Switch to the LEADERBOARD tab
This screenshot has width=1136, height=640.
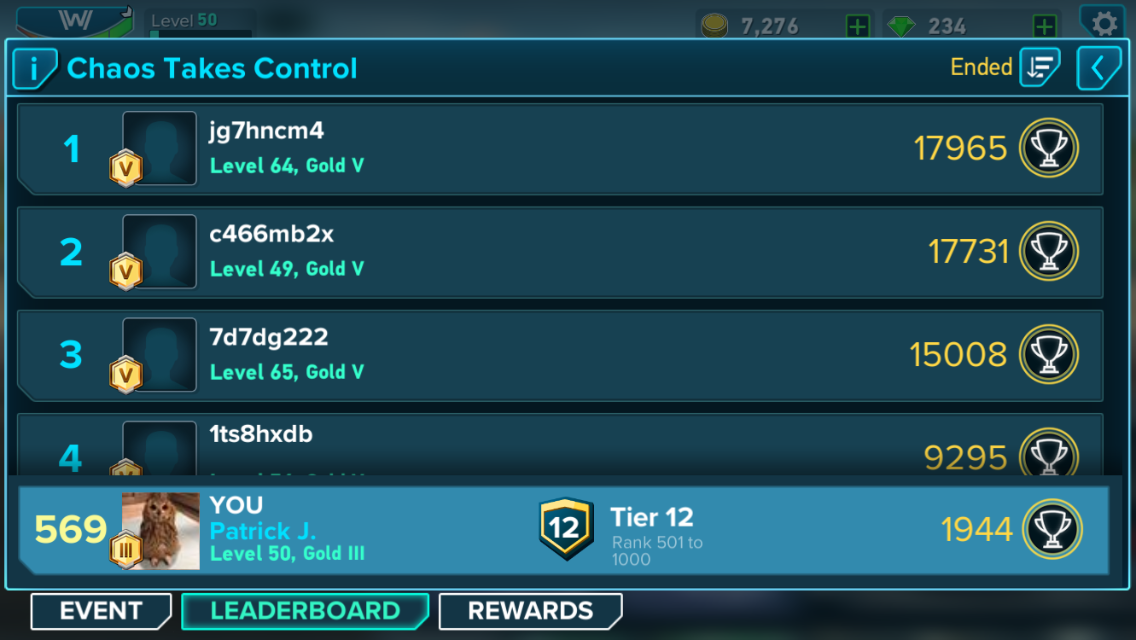[305, 611]
